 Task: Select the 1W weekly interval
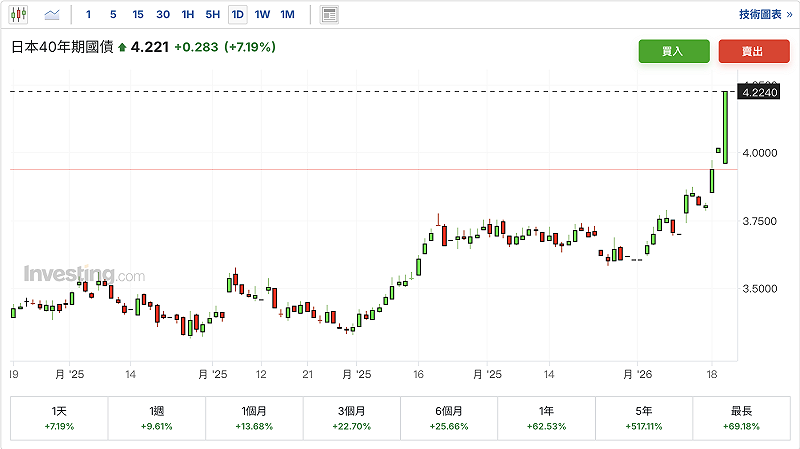(x=262, y=14)
